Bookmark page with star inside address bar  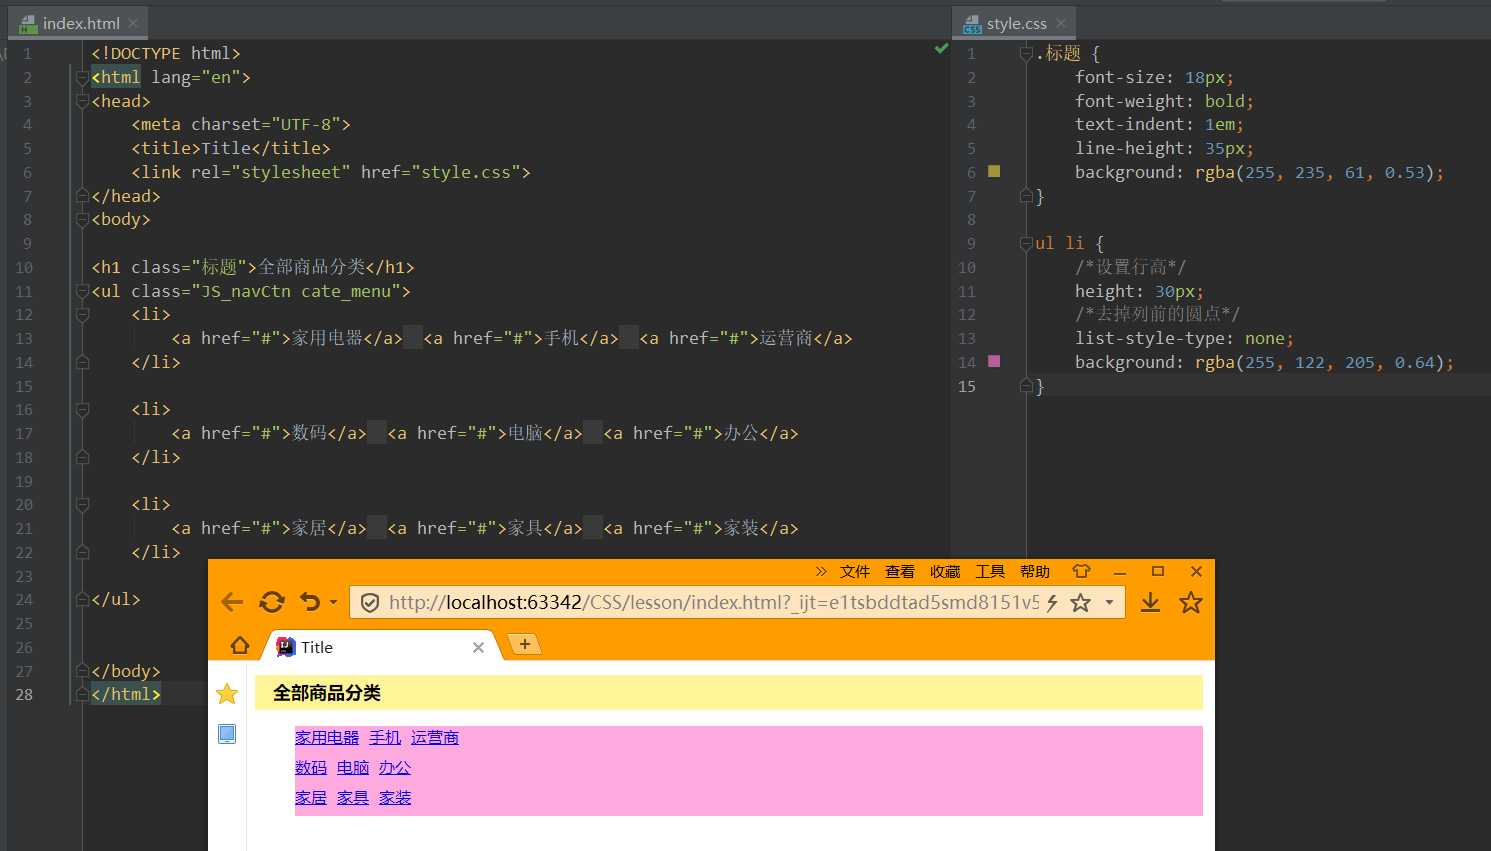point(1081,603)
